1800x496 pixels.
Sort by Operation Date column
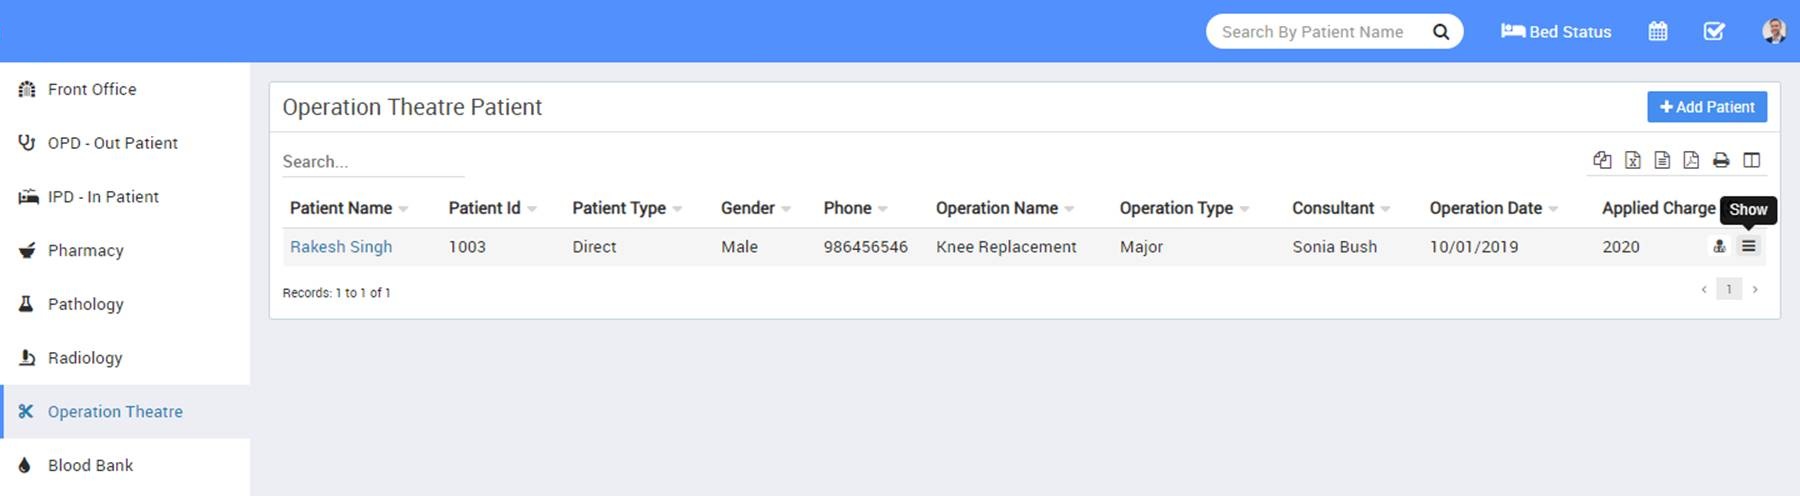coord(1486,208)
